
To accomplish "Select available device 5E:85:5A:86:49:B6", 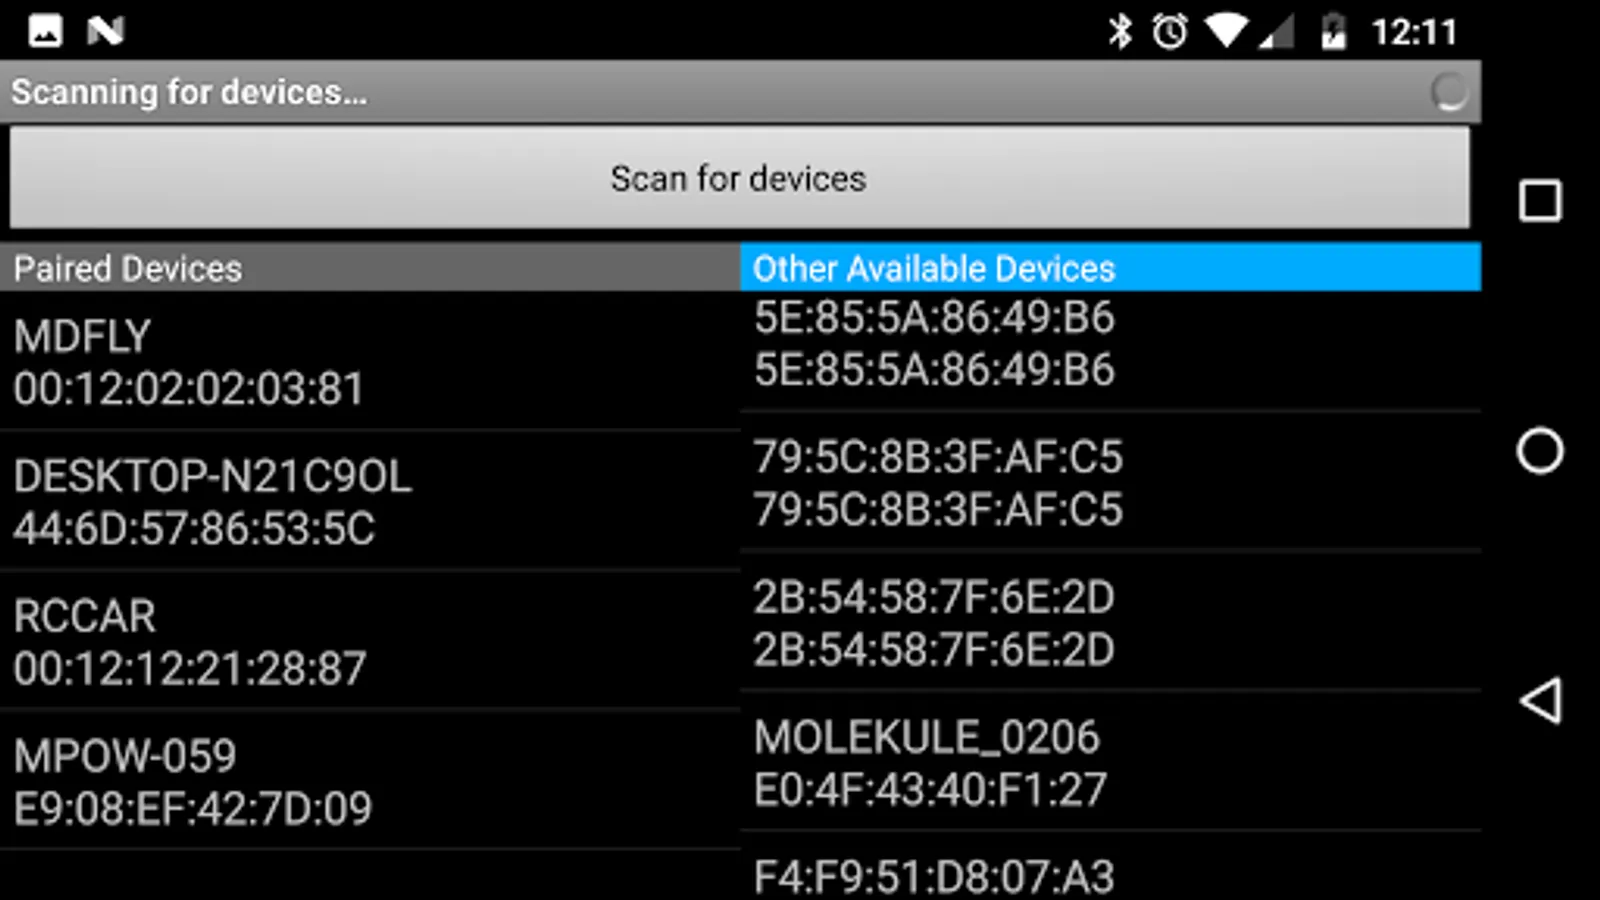I will tap(1110, 344).
